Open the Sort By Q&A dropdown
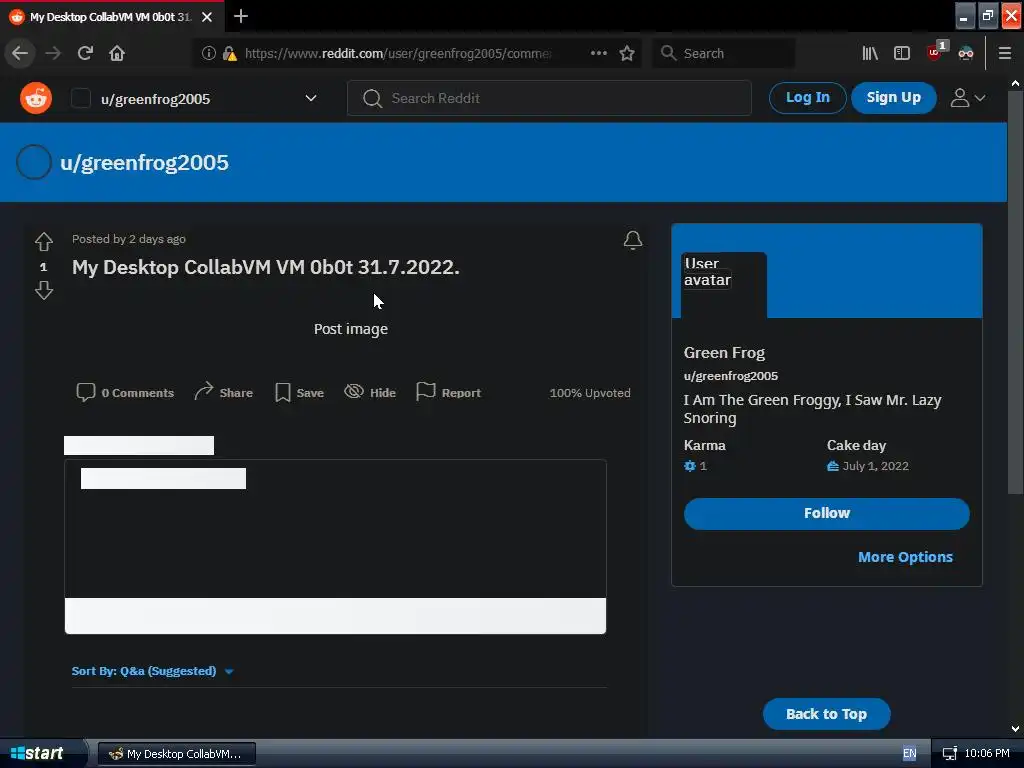1024x768 pixels. (152, 671)
